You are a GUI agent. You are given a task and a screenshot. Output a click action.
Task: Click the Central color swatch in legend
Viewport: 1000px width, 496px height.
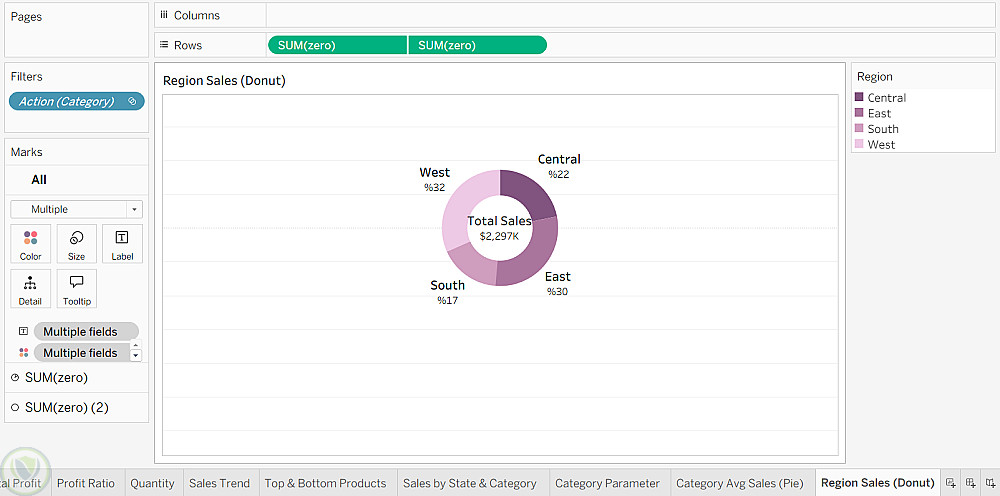(x=859, y=98)
